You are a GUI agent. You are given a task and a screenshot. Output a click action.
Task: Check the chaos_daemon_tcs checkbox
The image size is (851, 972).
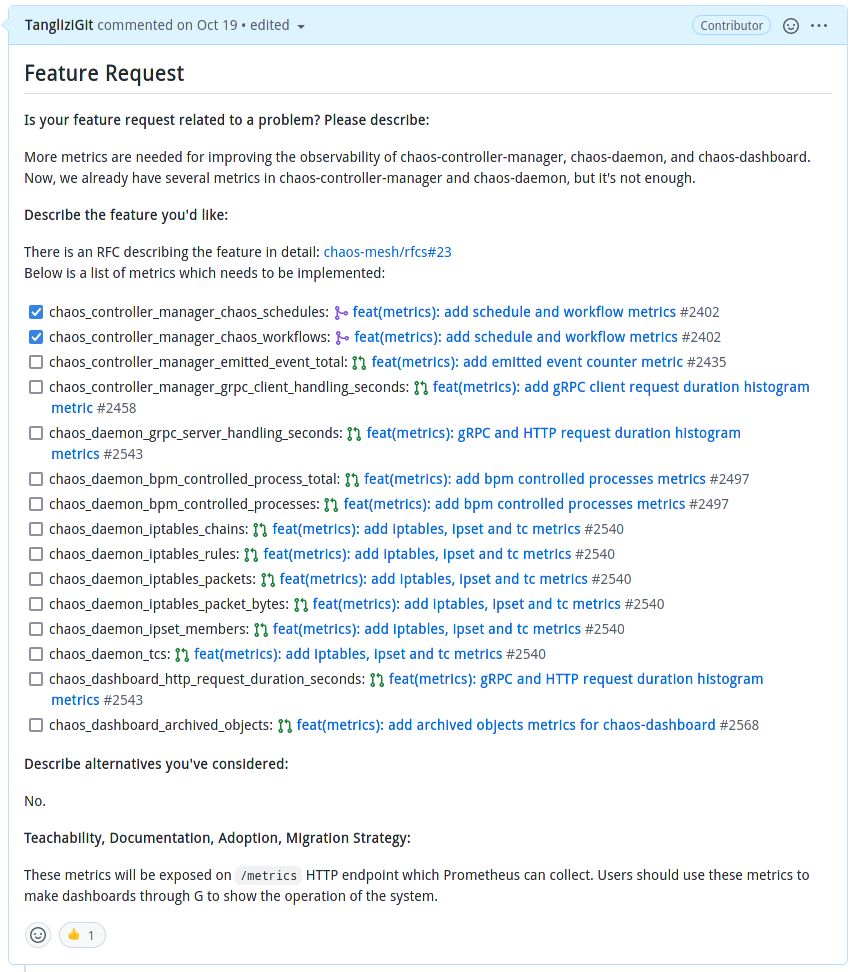click(36, 653)
